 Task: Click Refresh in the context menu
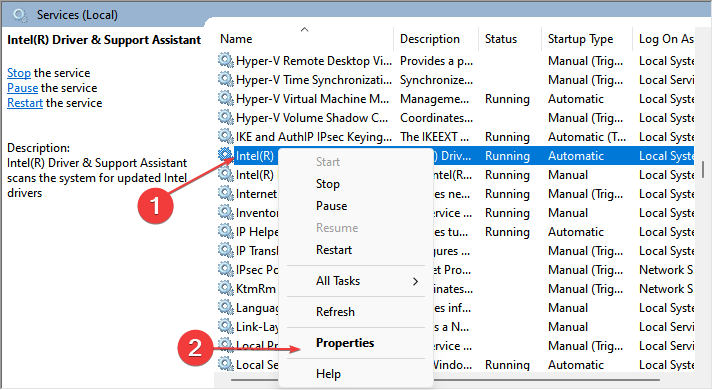click(x=335, y=312)
